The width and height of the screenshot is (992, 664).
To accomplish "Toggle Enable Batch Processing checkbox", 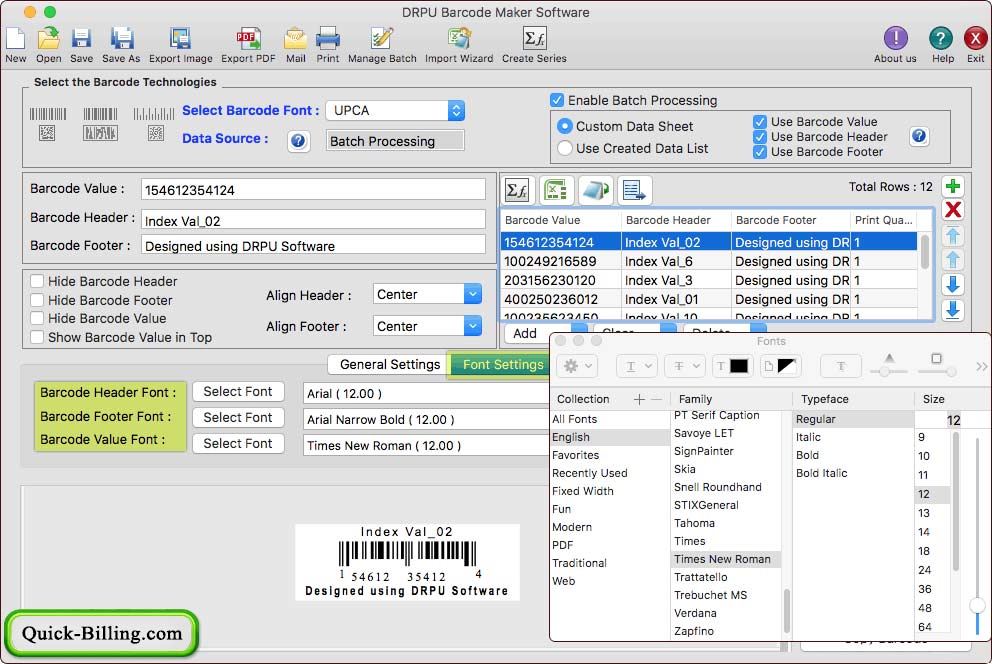I will pos(557,100).
